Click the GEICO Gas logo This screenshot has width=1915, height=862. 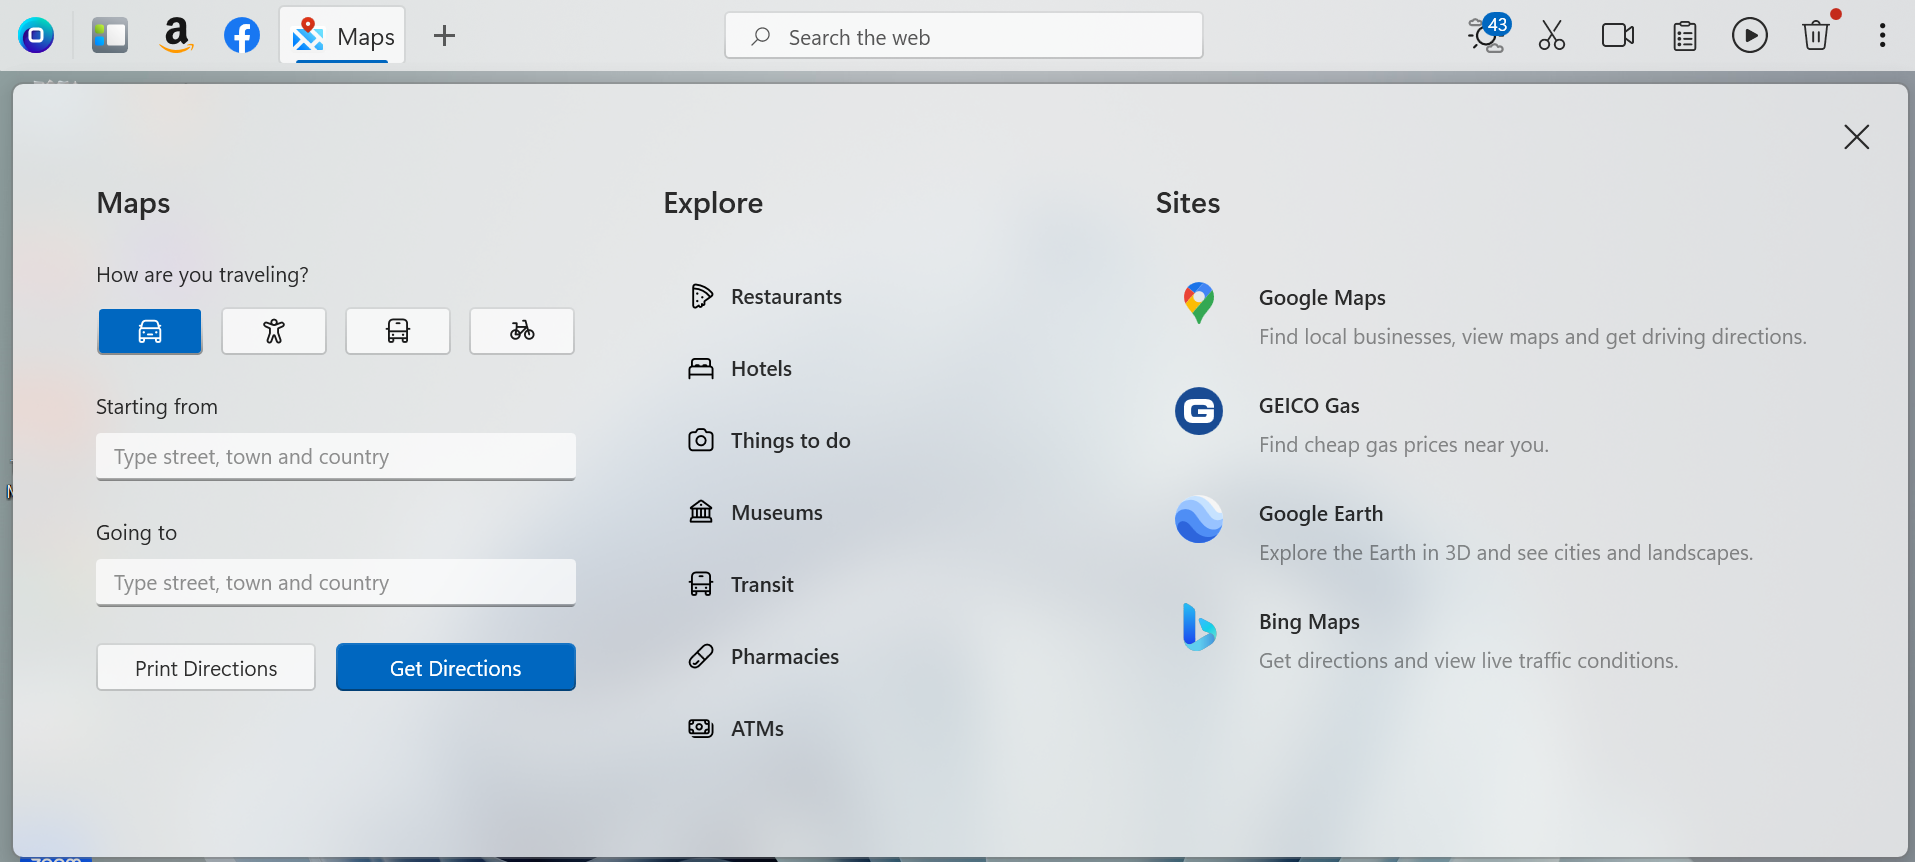point(1199,411)
